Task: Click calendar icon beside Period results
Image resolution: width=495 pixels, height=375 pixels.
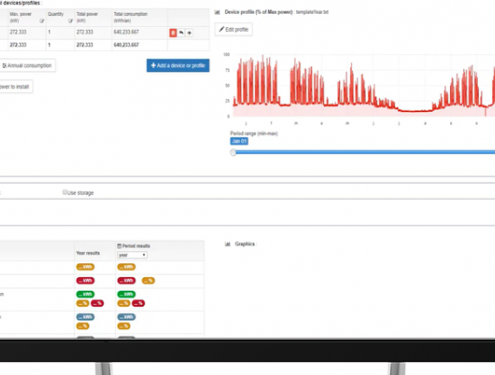Action: click(119, 246)
